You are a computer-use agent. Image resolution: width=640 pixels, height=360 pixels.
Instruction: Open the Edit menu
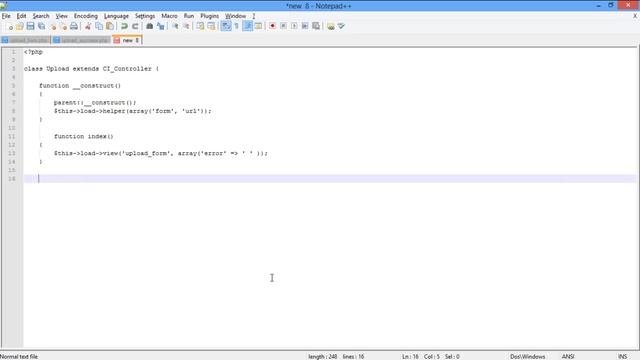coord(21,16)
